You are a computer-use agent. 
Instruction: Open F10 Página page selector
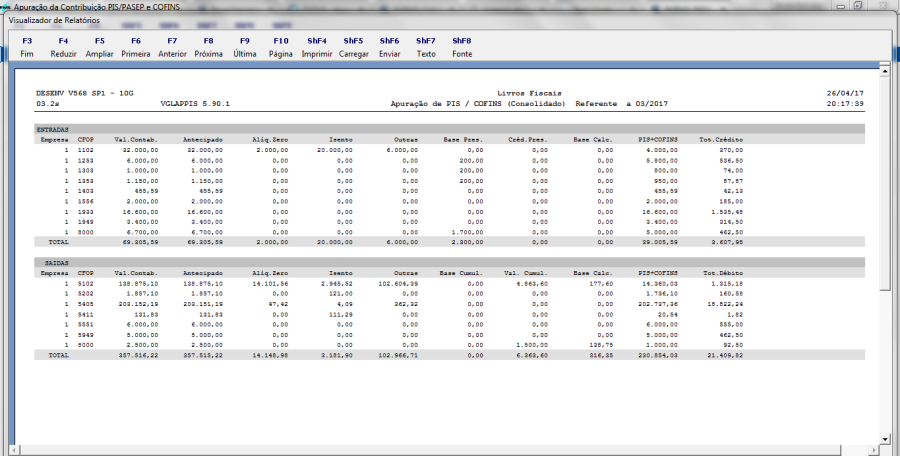tap(281, 48)
